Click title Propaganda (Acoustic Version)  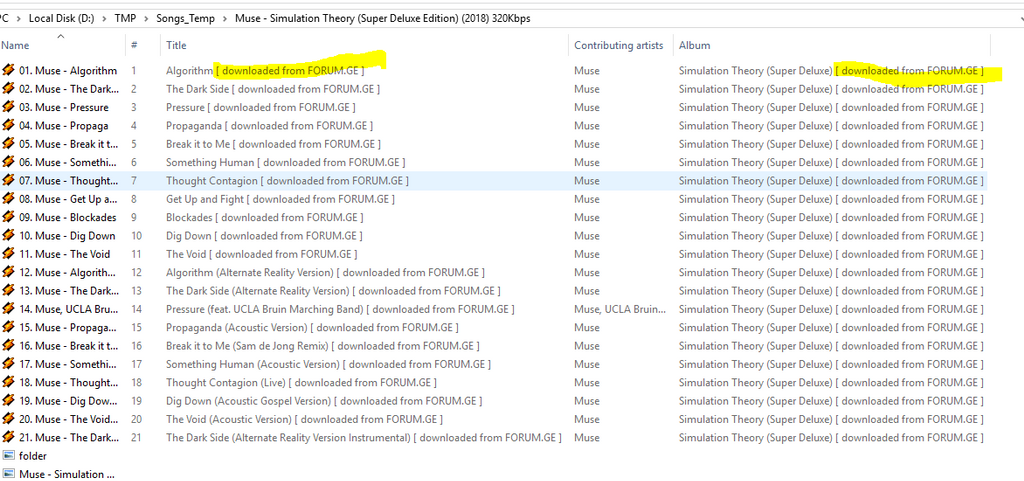[x=312, y=327]
